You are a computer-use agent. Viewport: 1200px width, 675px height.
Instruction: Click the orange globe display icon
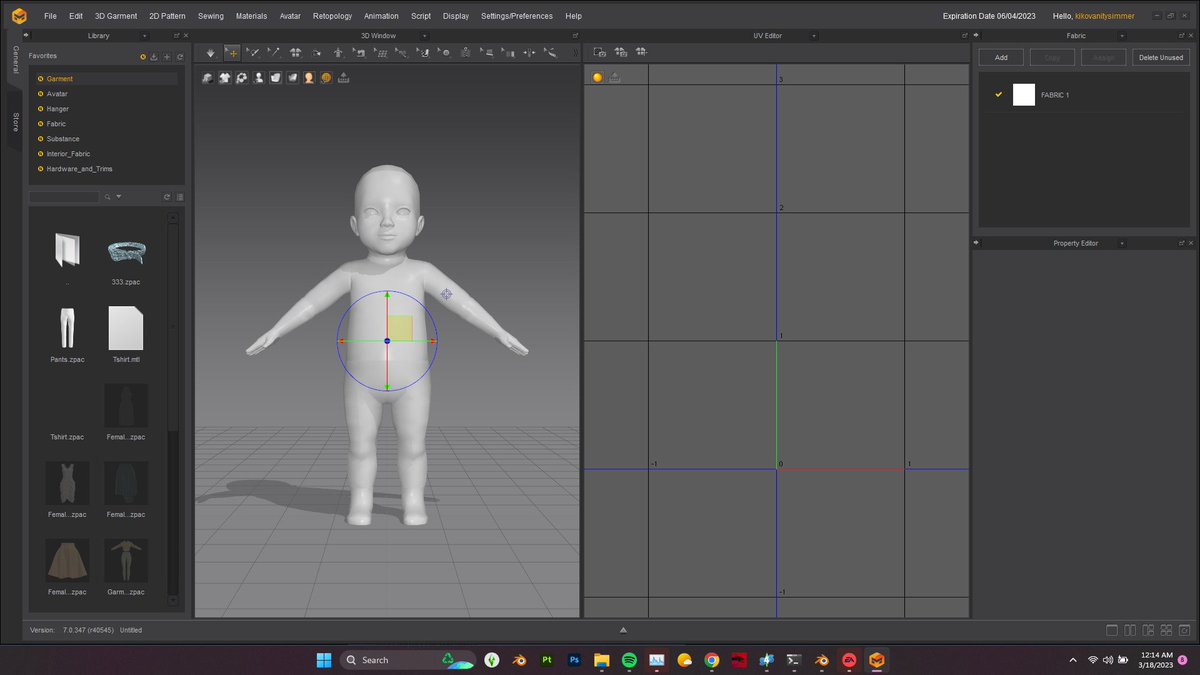(x=326, y=77)
